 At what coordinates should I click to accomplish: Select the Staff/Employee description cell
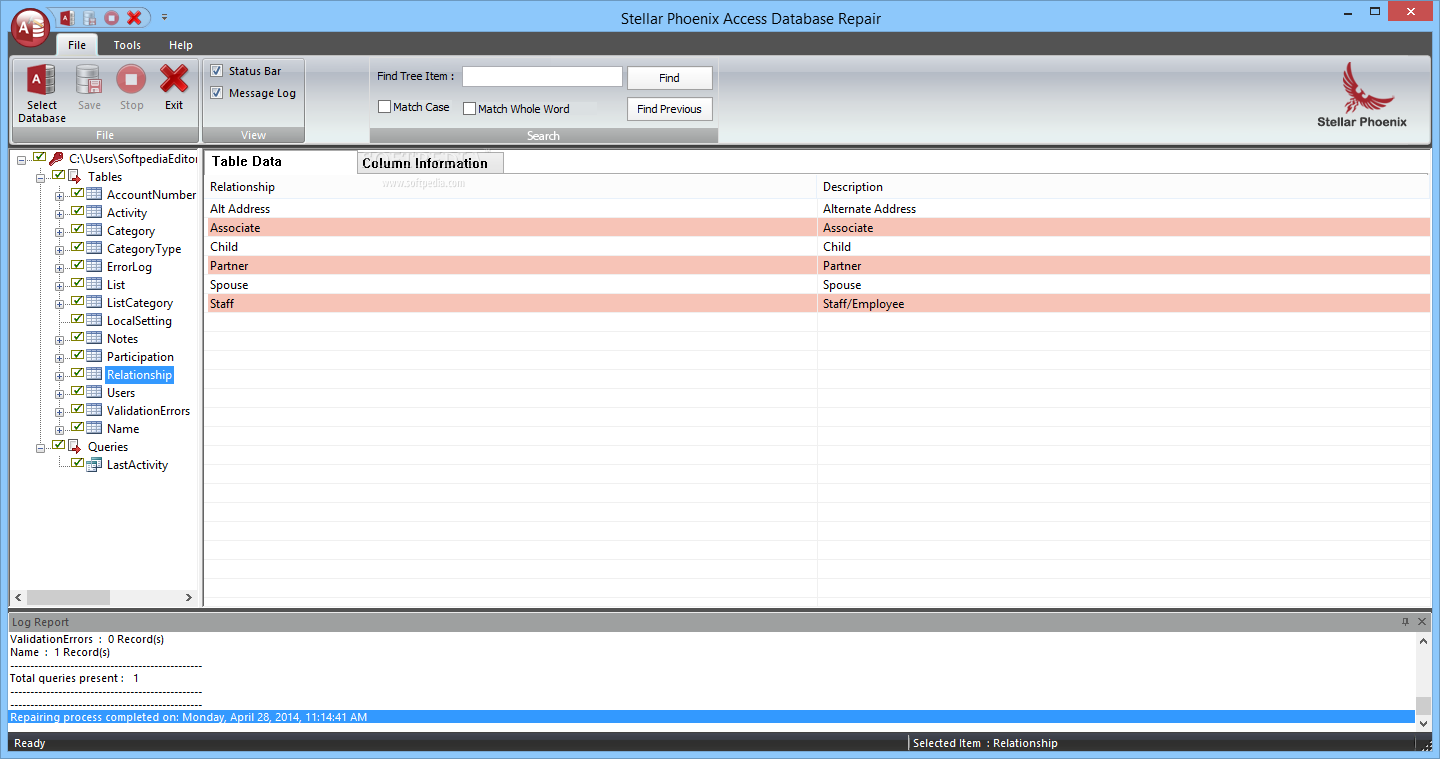click(x=1124, y=304)
